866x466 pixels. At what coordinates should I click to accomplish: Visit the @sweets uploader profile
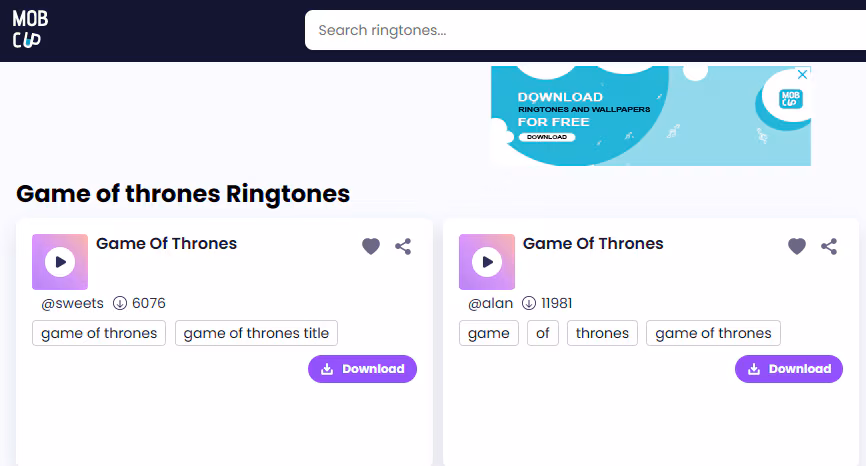72,303
